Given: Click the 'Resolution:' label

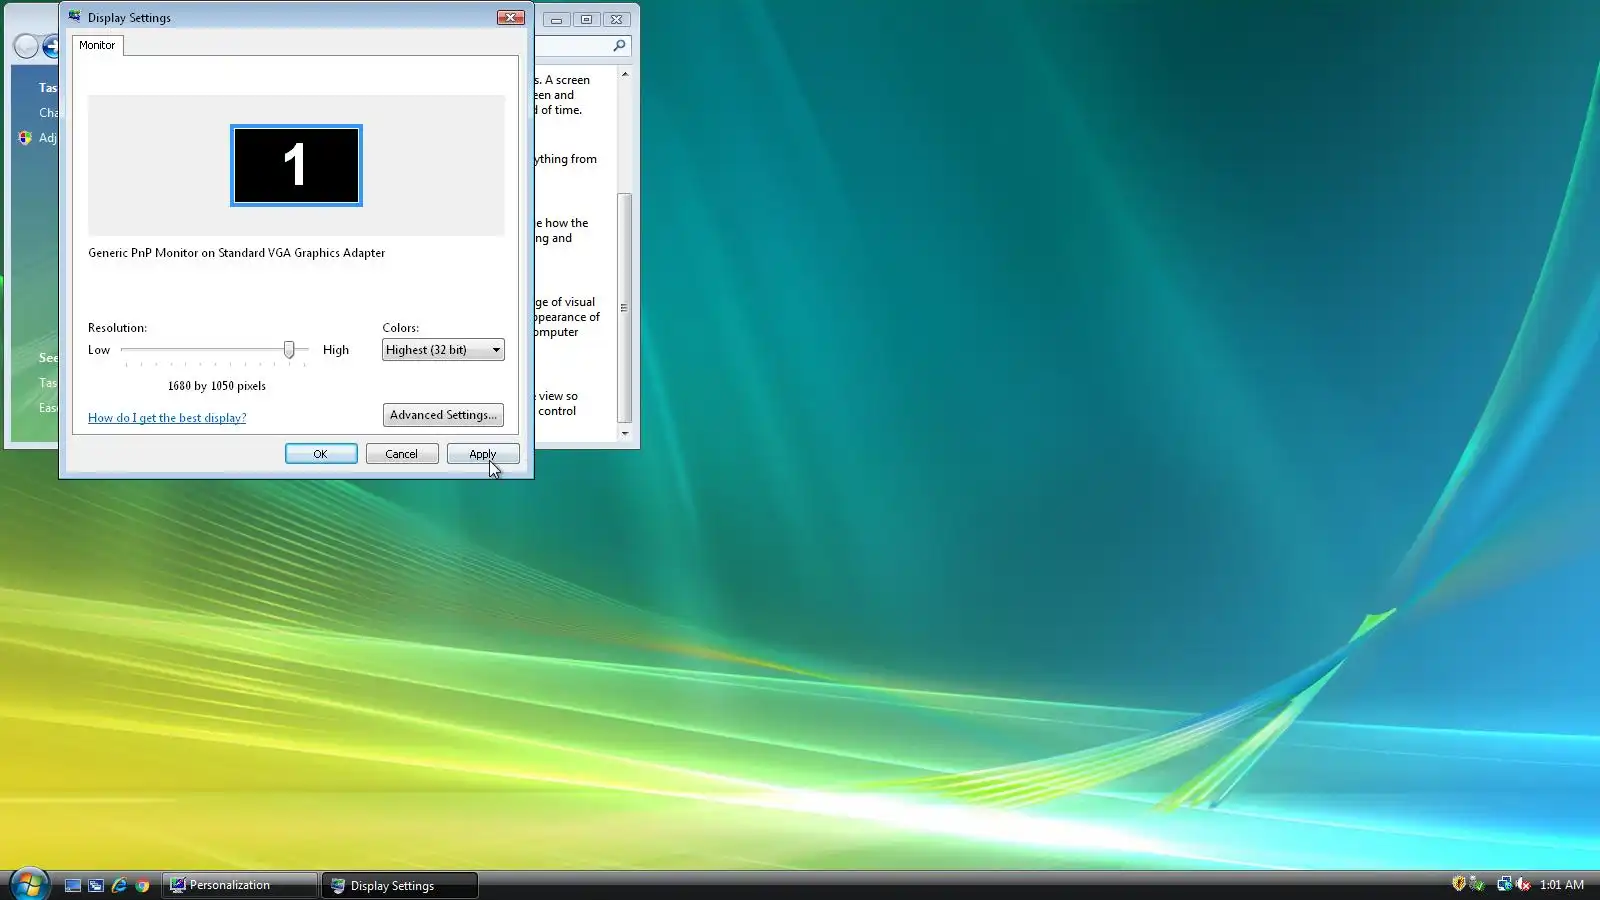Looking at the screenshot, I should (117, 328).
